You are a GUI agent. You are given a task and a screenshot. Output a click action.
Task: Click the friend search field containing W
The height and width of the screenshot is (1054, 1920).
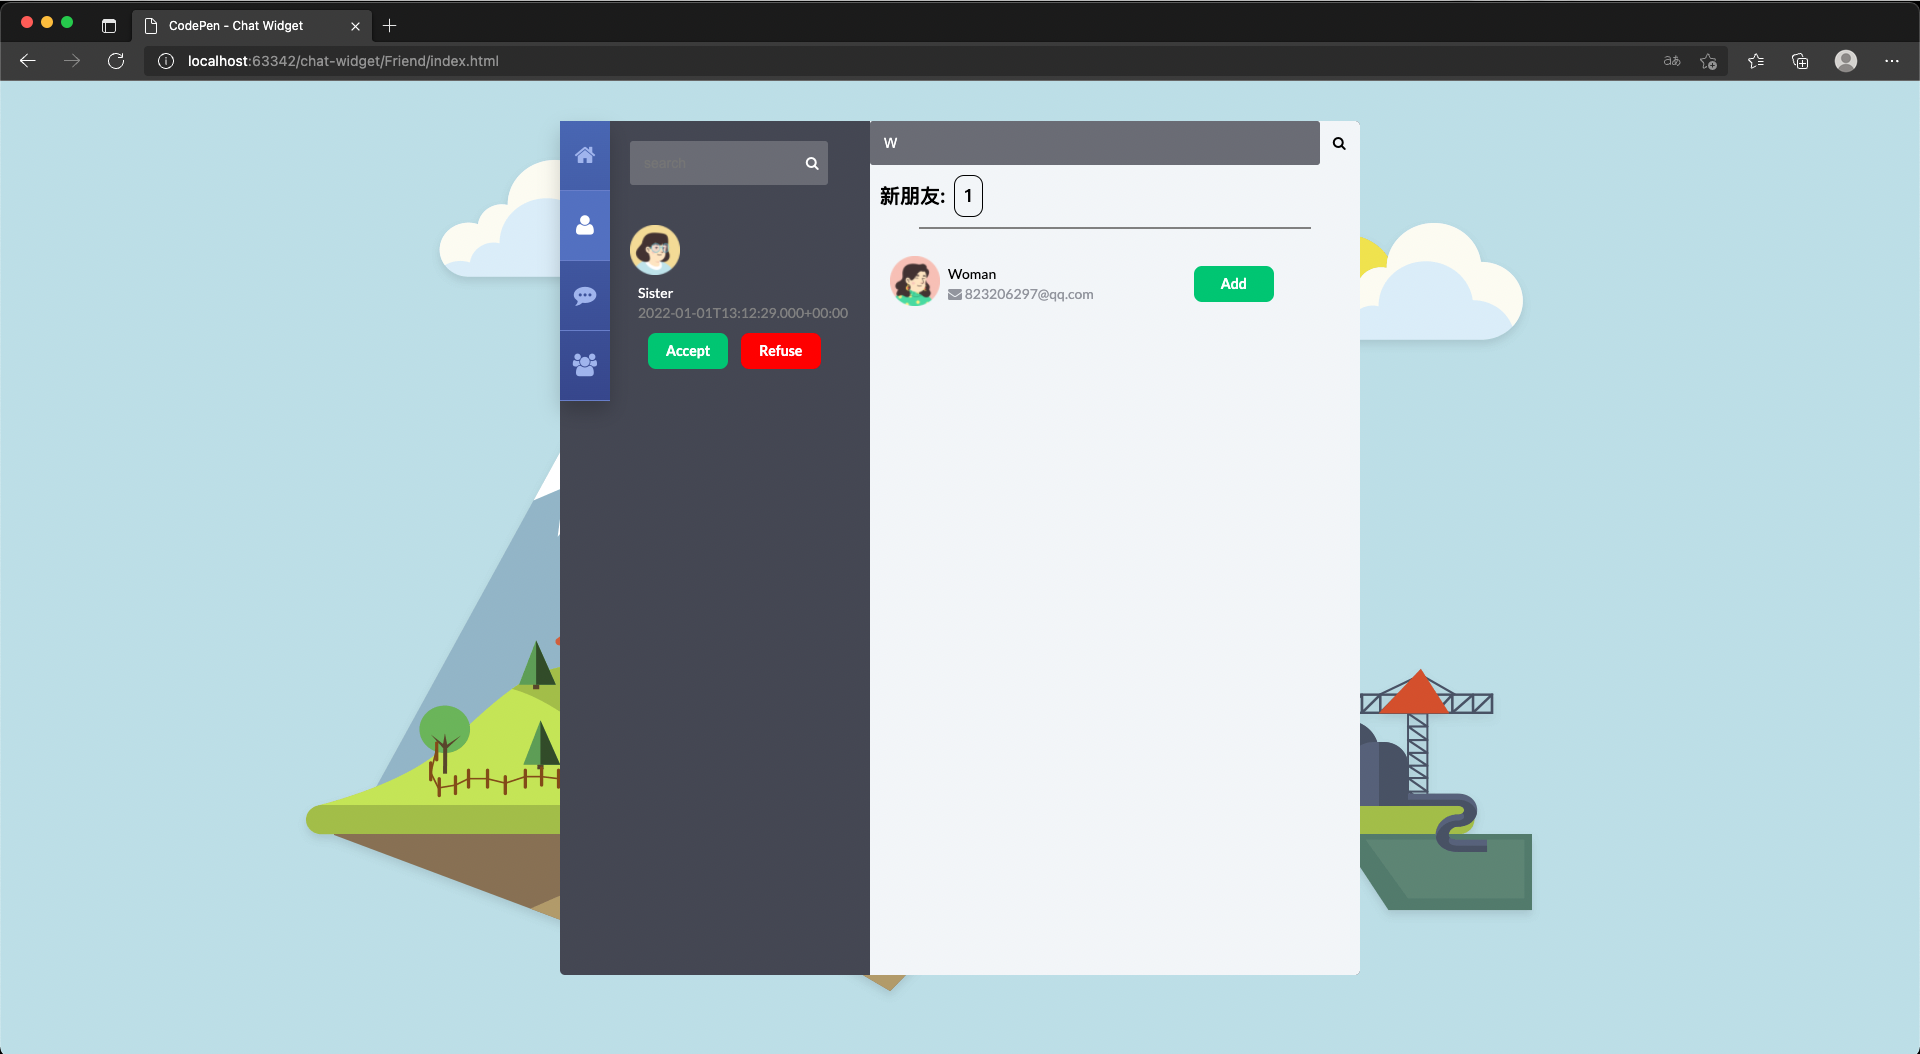tap(1094, 143)
